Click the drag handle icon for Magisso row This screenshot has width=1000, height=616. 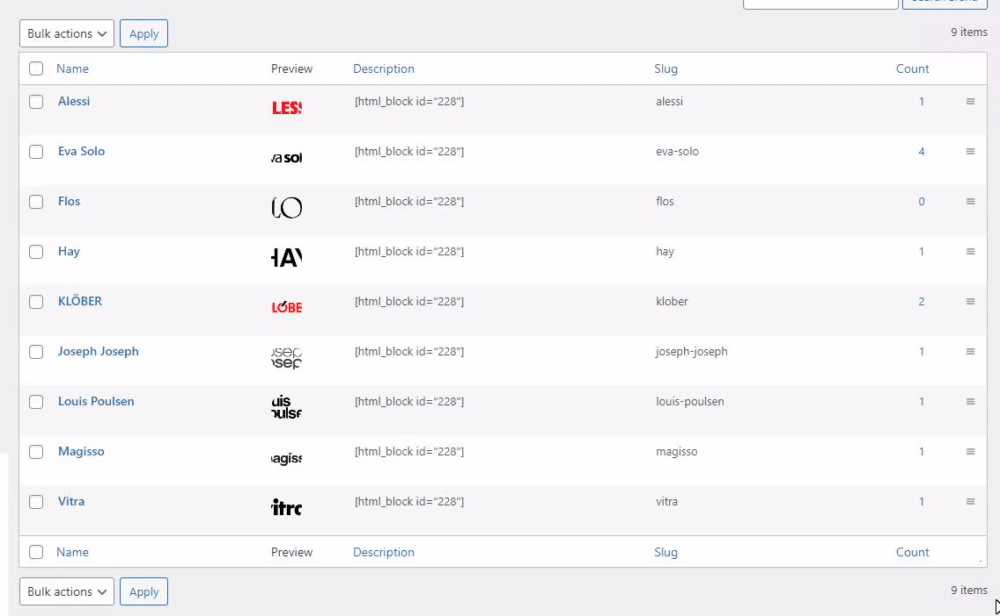point(970,451)
